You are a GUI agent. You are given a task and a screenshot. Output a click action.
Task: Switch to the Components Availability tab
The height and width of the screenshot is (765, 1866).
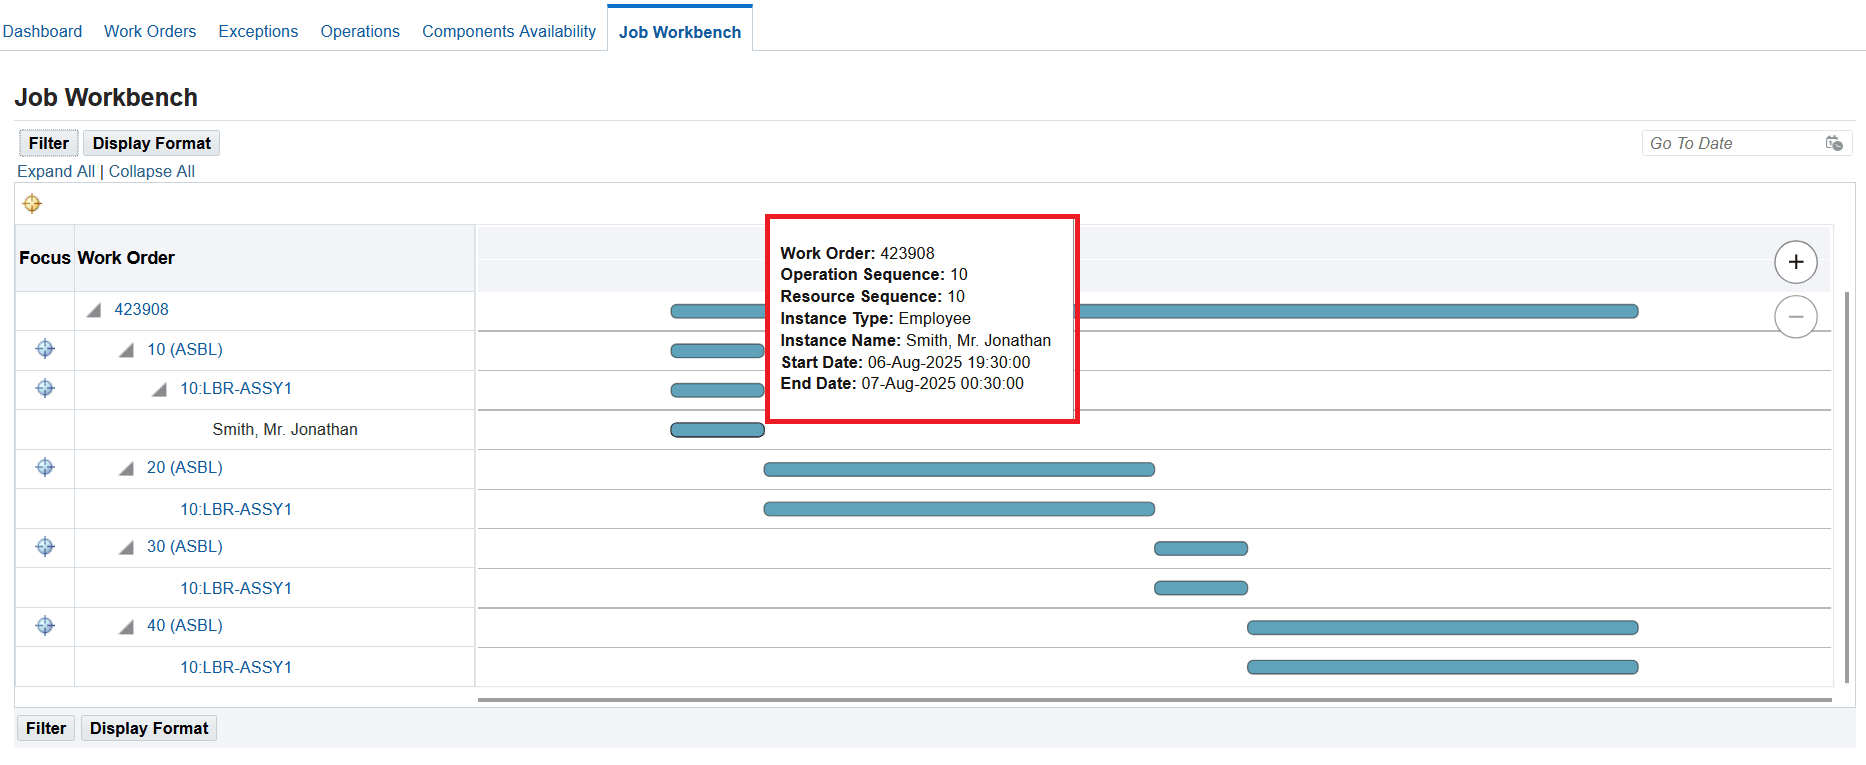tap(508, 31)
